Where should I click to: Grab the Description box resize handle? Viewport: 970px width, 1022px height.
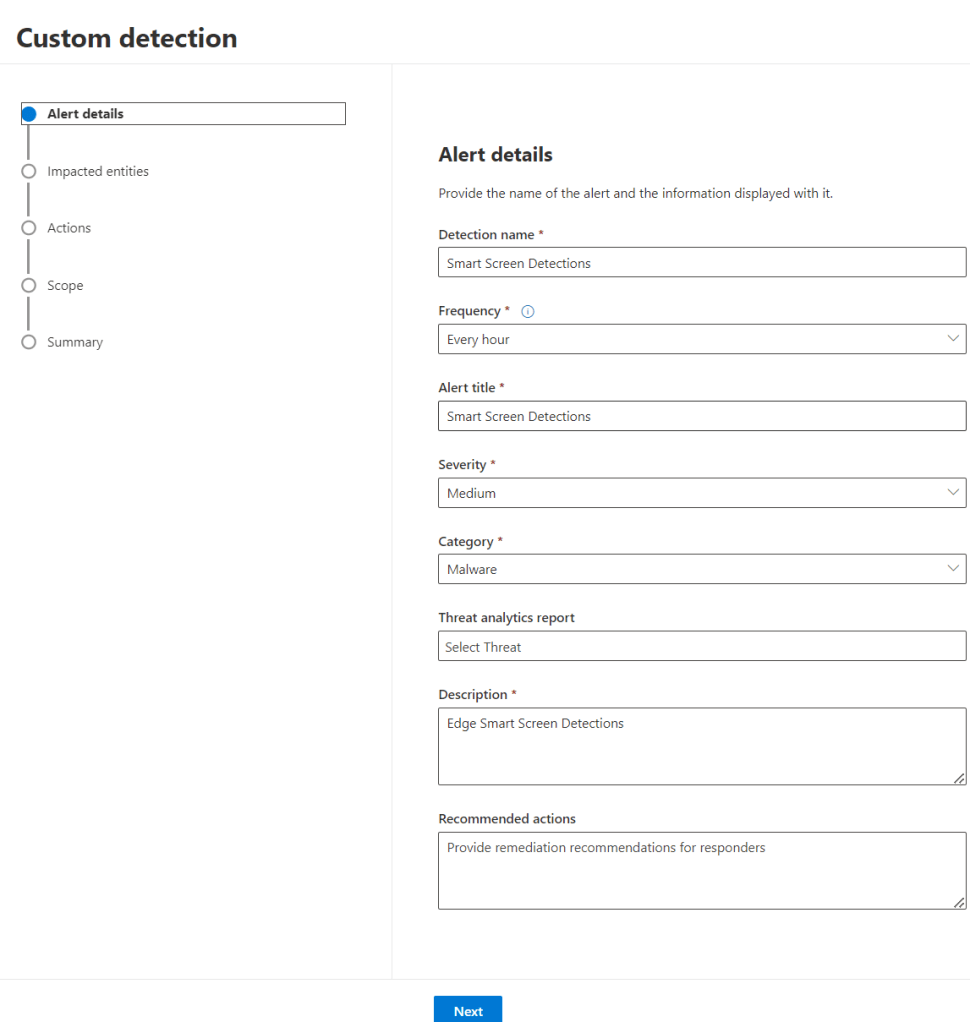coord(959,778)
